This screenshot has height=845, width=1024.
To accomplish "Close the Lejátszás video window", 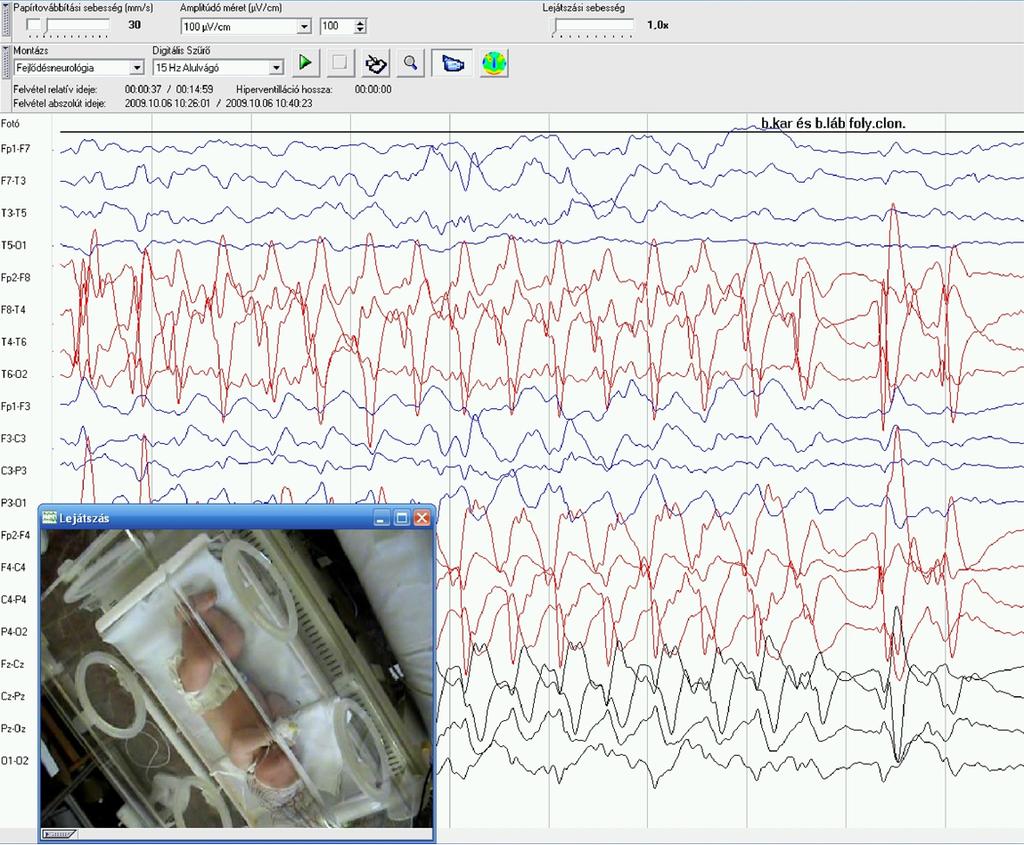I will coord(422,518).
